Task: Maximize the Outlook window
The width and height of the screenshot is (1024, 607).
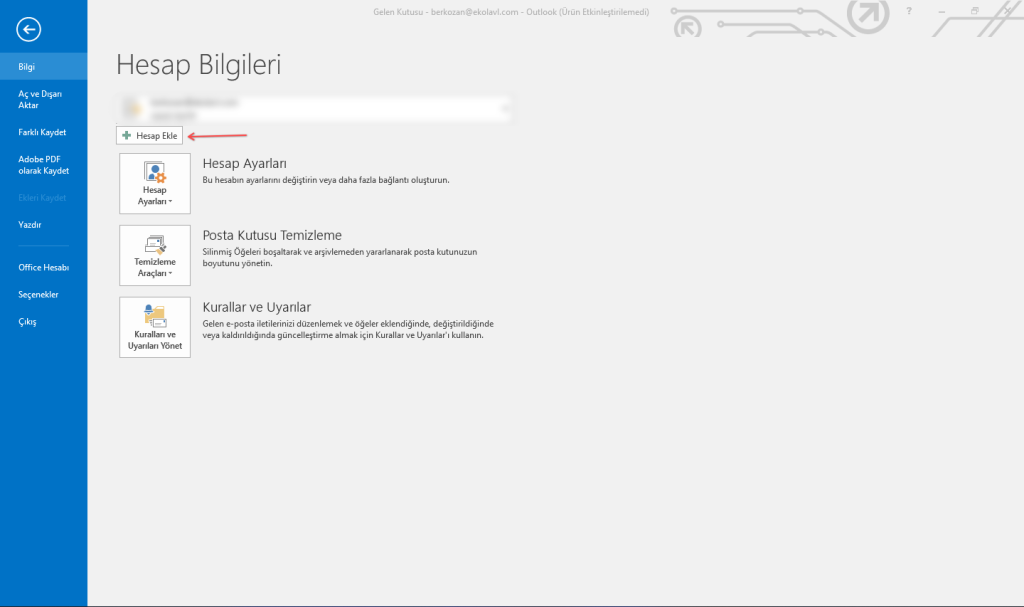Action: tap(974, 11)
